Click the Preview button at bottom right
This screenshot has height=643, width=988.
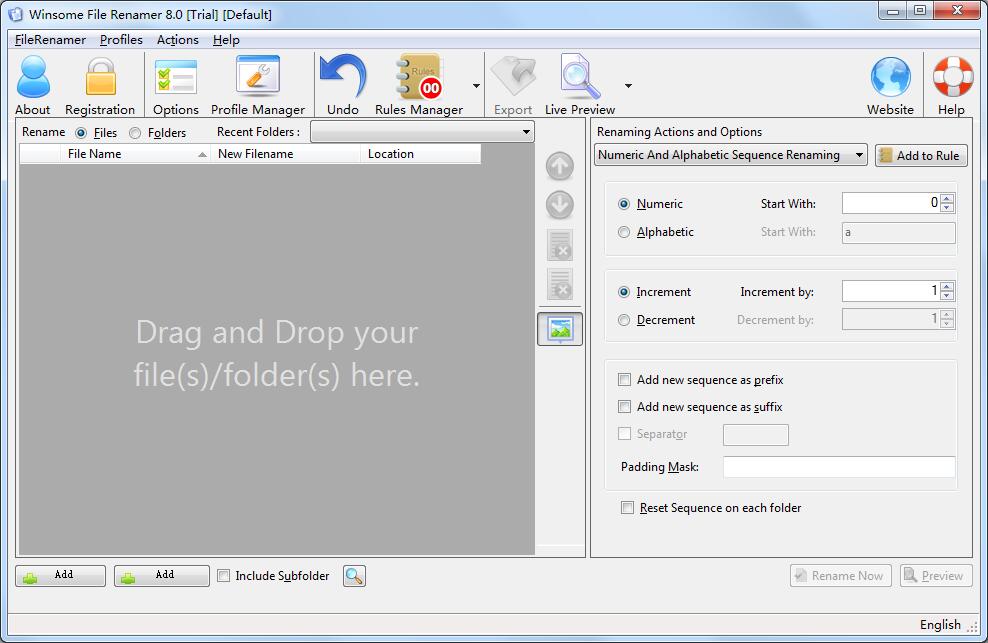coord(936,576)
